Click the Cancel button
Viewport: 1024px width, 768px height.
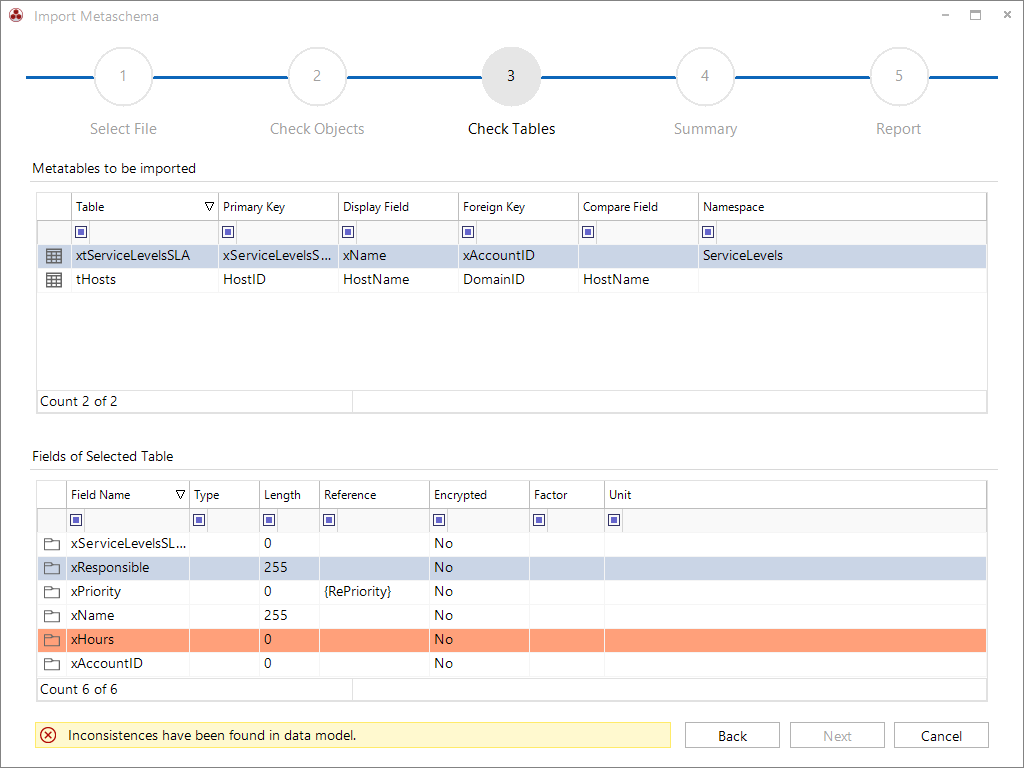click(x=941, y=735)
